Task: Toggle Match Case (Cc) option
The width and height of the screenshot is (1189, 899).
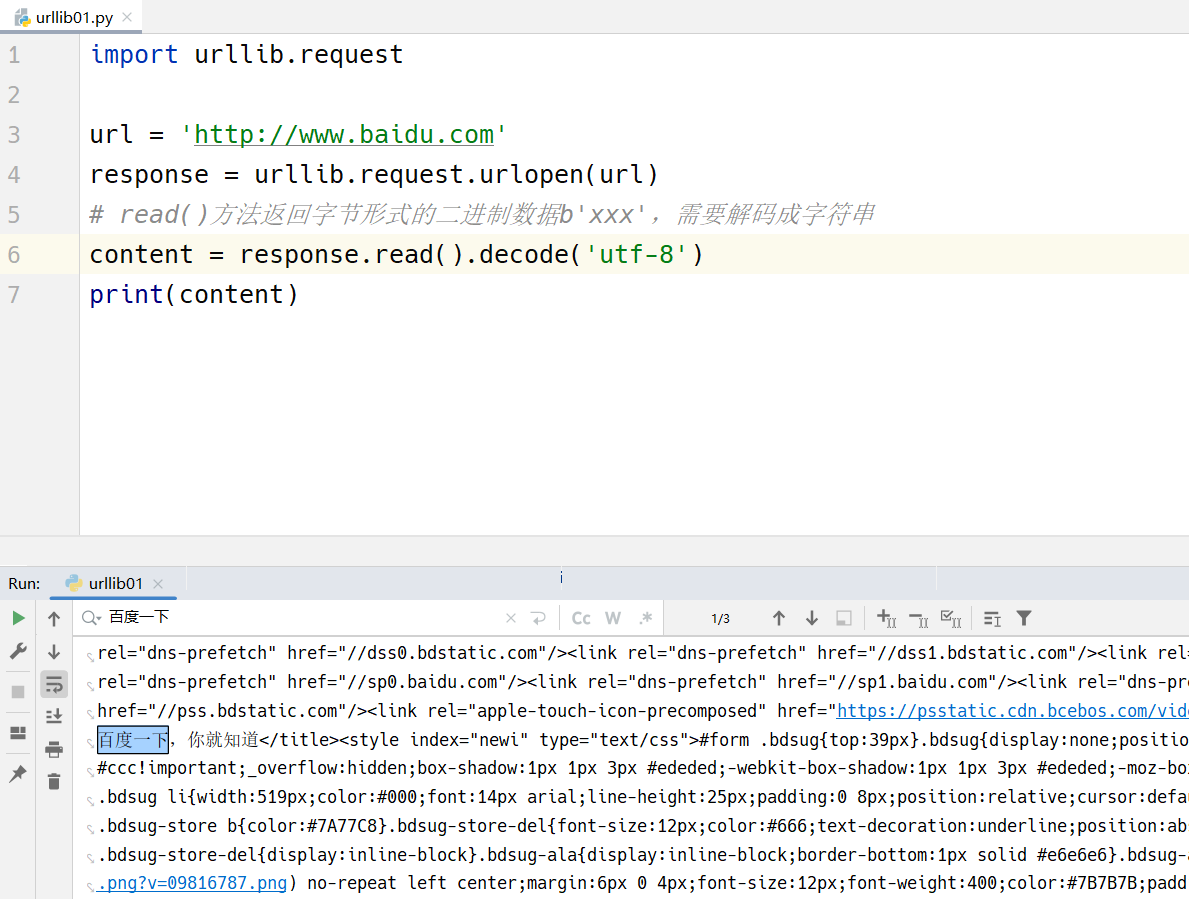Action: pos(581,619)
